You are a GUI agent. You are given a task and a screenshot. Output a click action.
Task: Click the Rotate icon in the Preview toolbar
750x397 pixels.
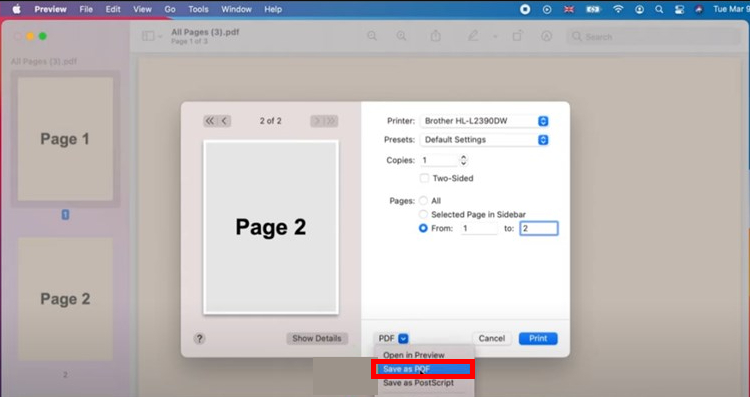pyautogui.click(x=517, y=36)
